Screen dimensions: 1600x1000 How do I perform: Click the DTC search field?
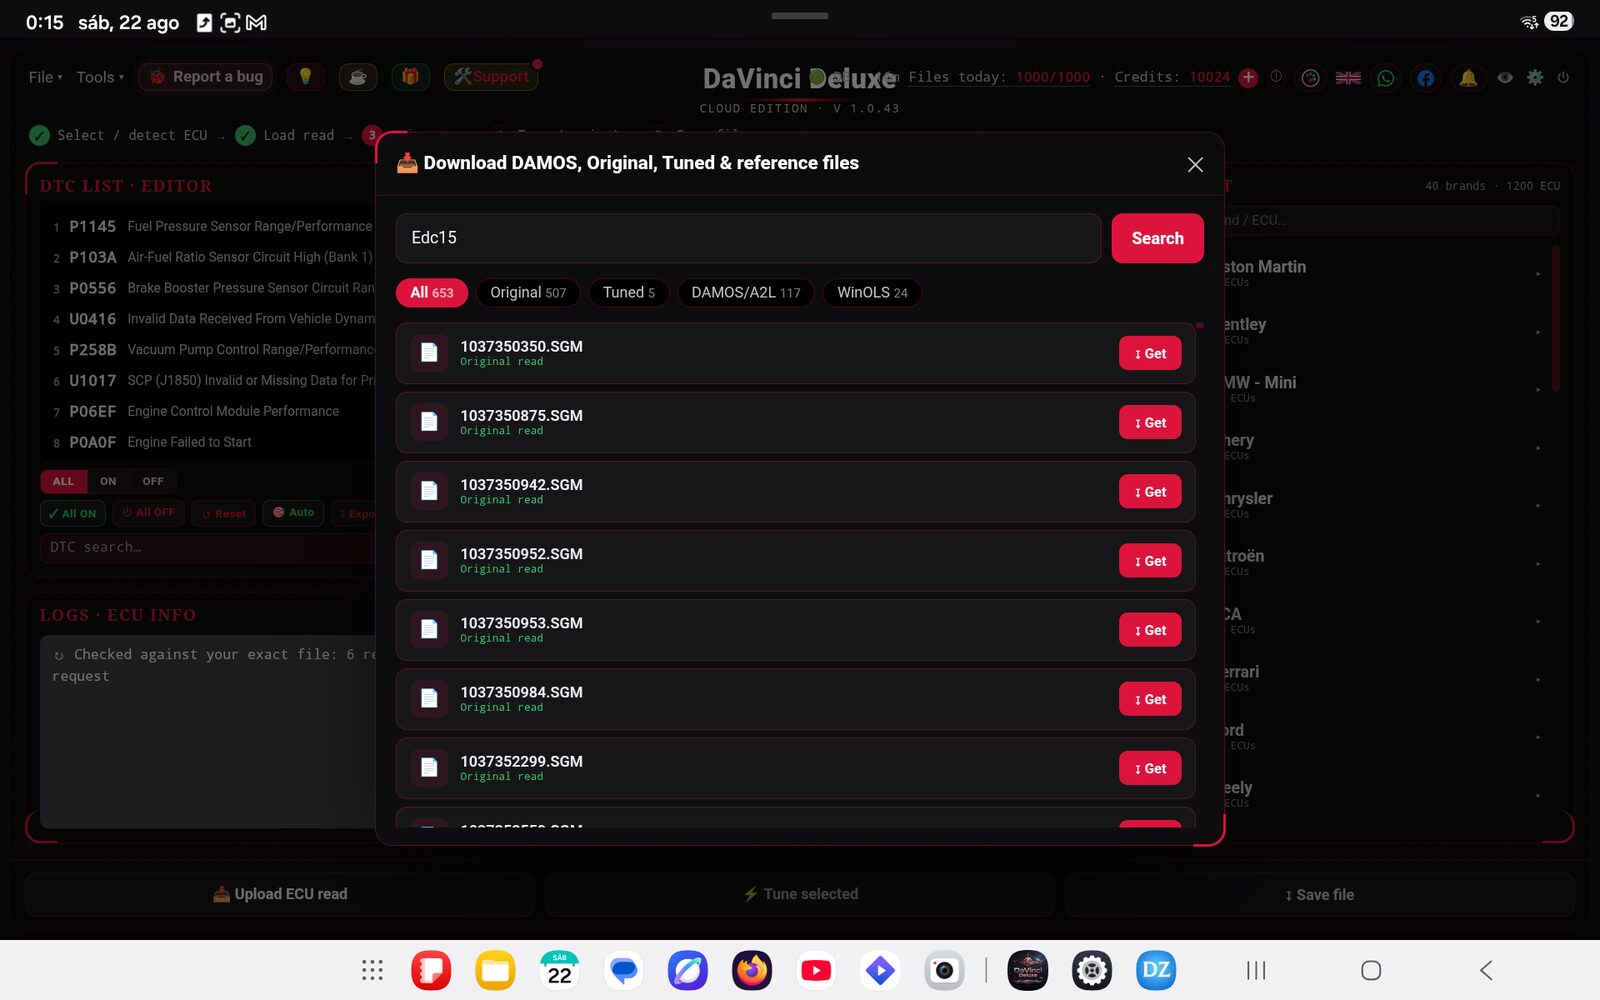coord(208,547)
